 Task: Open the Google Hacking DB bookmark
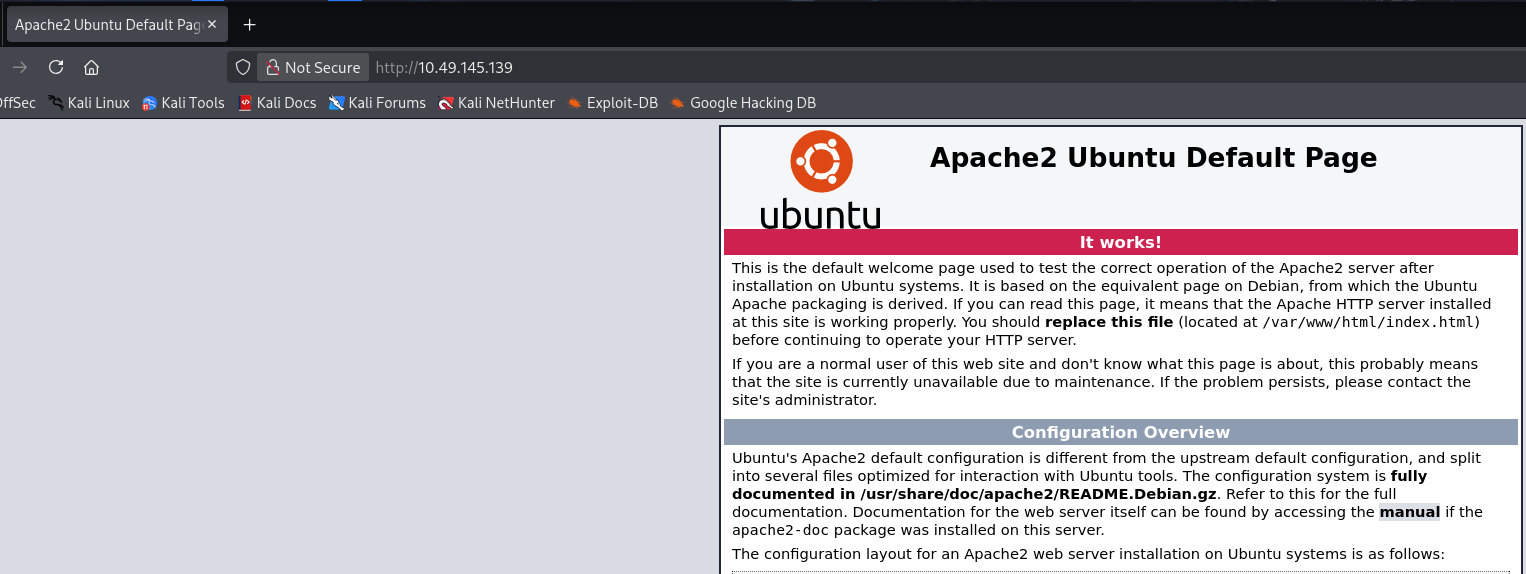coord(743,103)
